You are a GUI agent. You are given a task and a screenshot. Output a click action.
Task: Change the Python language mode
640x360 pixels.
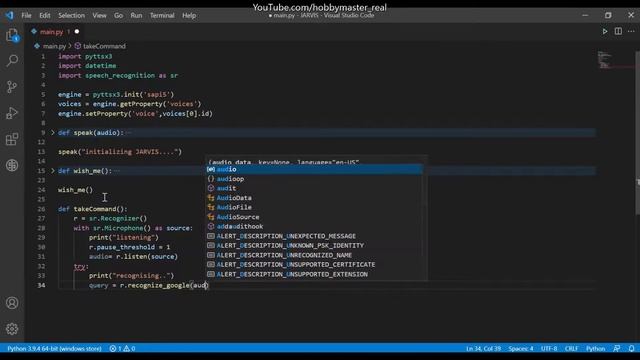(596, 349)
